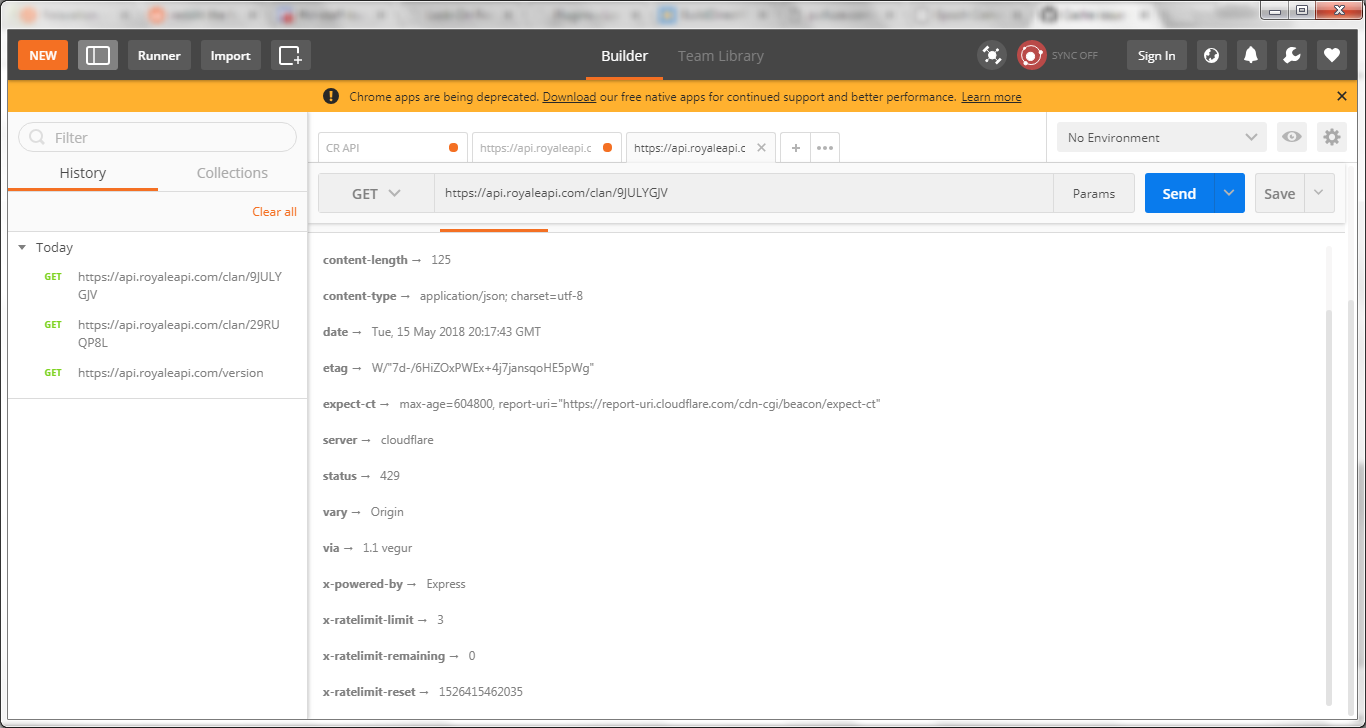The image size is (1366, 728).
Task: Open Manage Environments with the gear icon
Action: tap(1331, 137)
